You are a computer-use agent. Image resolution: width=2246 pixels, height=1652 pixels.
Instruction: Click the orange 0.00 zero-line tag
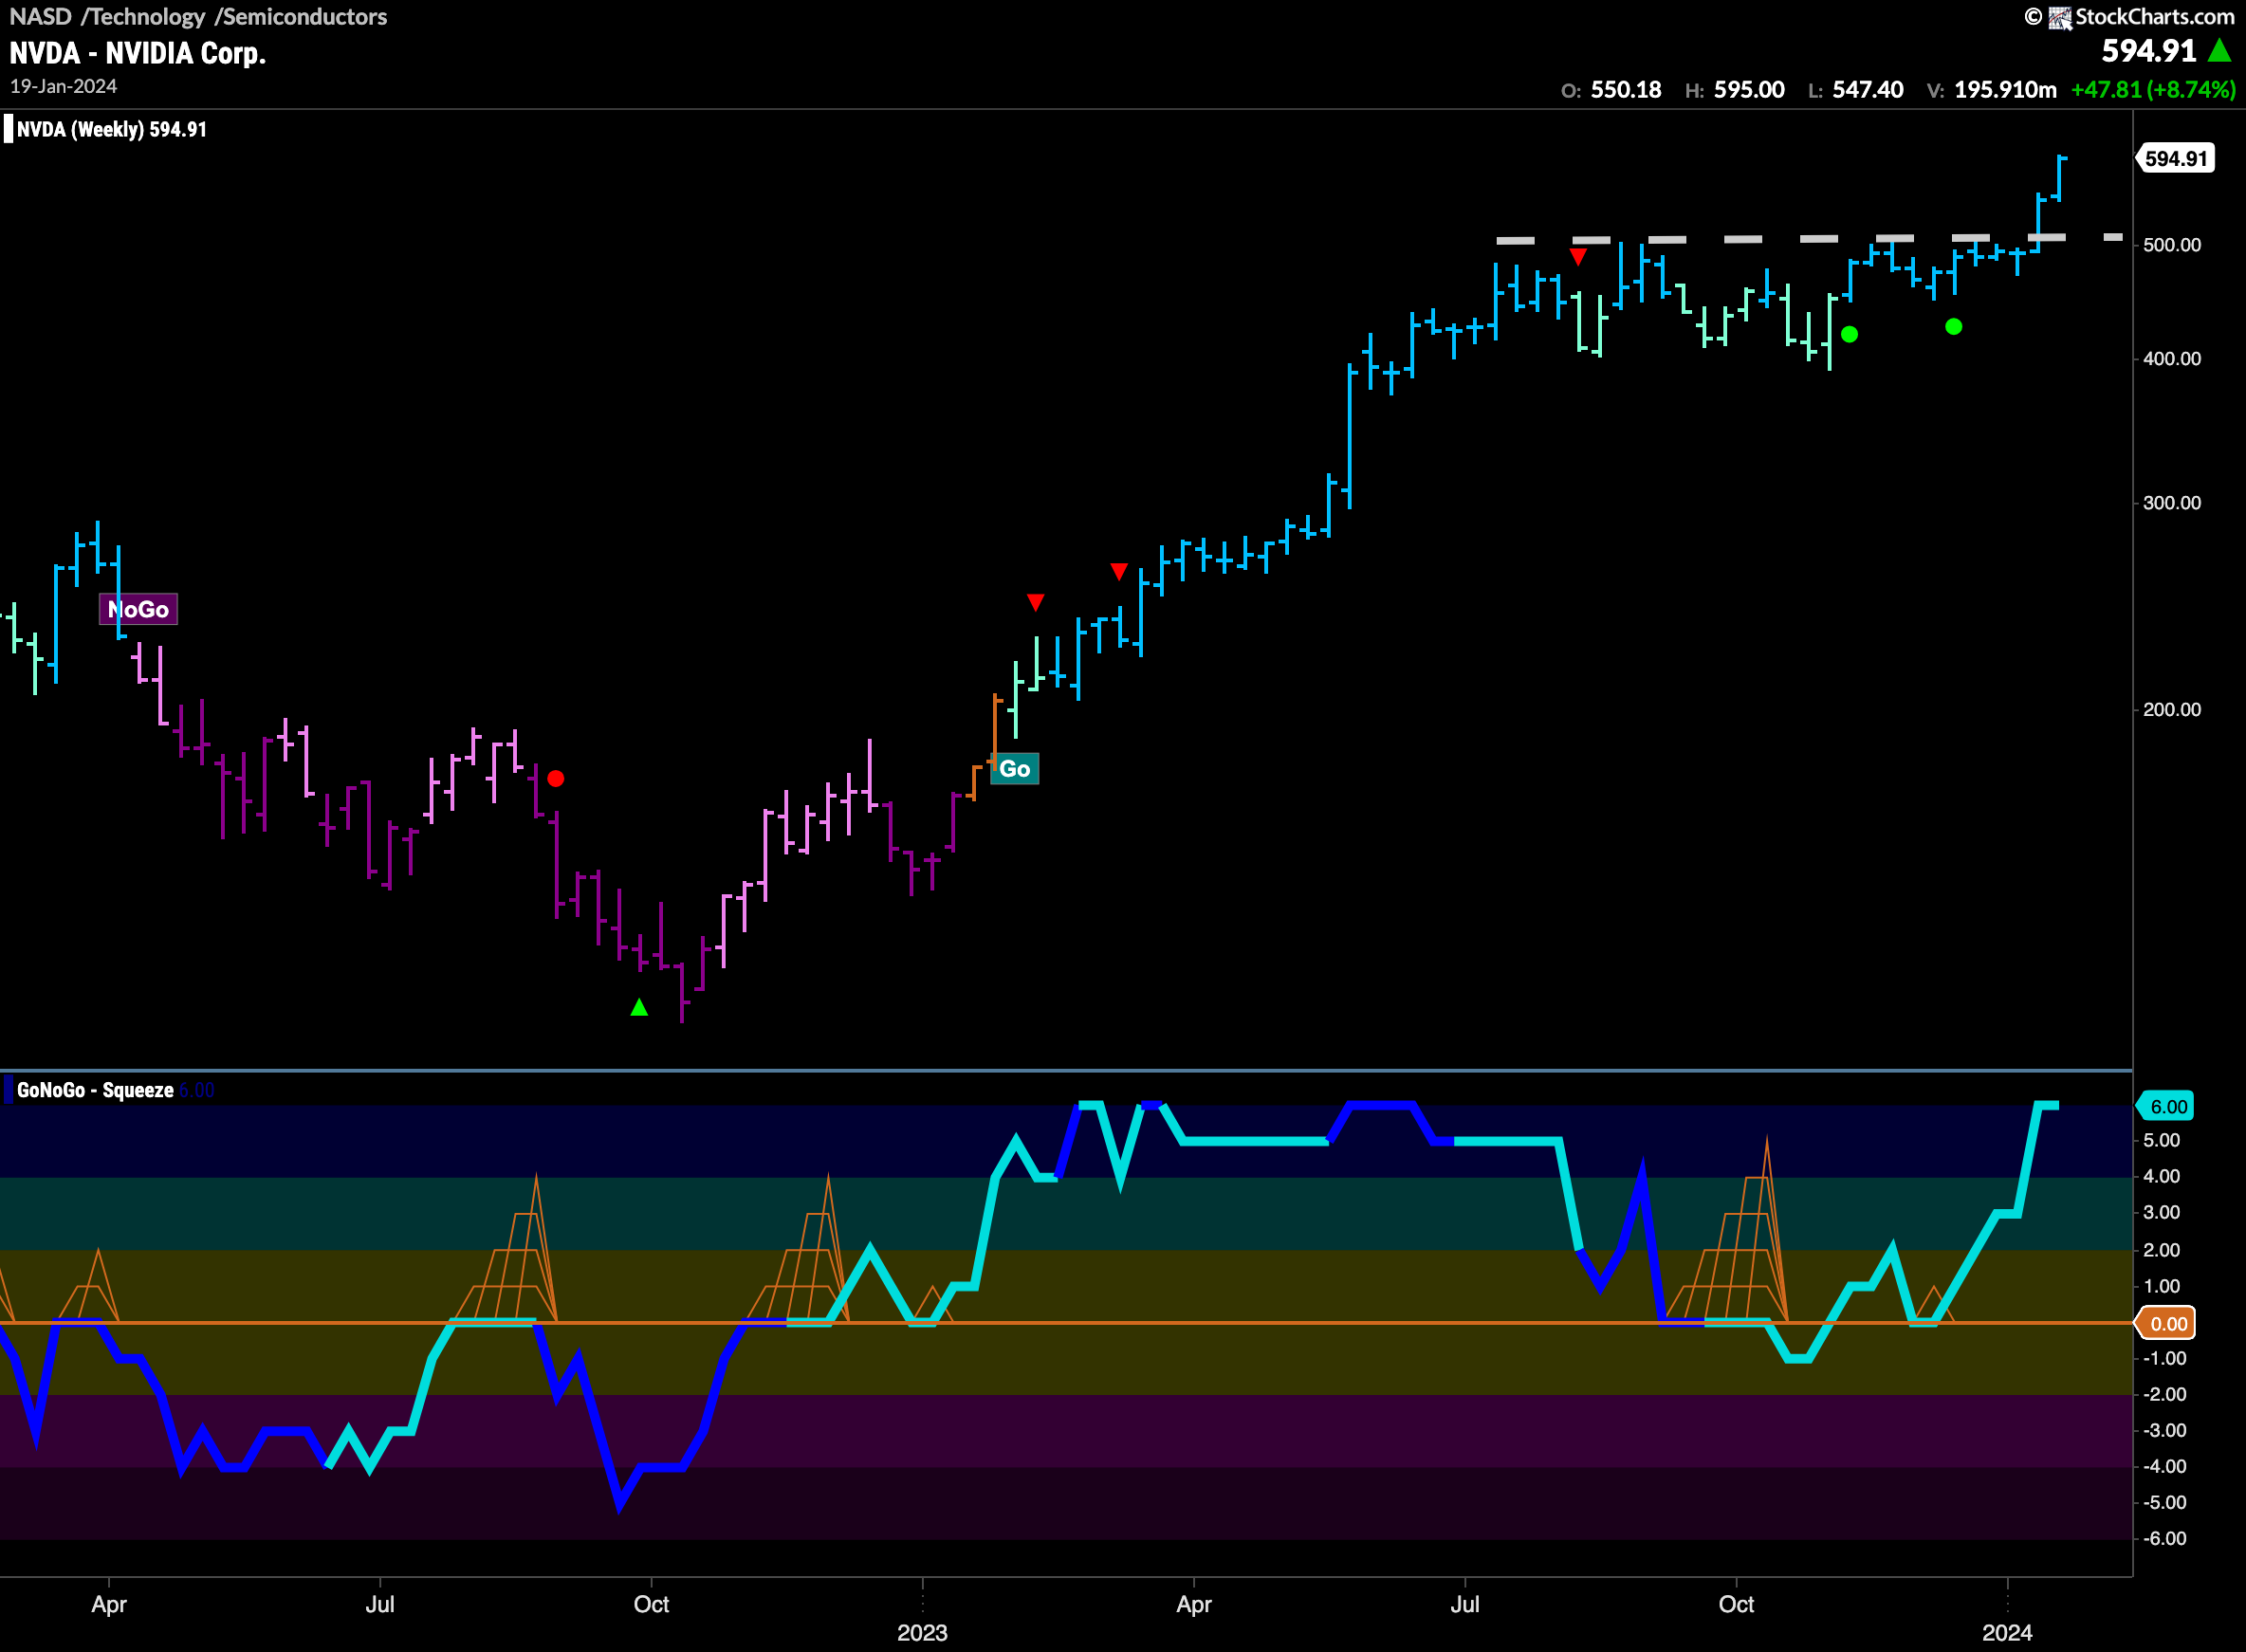(x=2166, y=1323)
